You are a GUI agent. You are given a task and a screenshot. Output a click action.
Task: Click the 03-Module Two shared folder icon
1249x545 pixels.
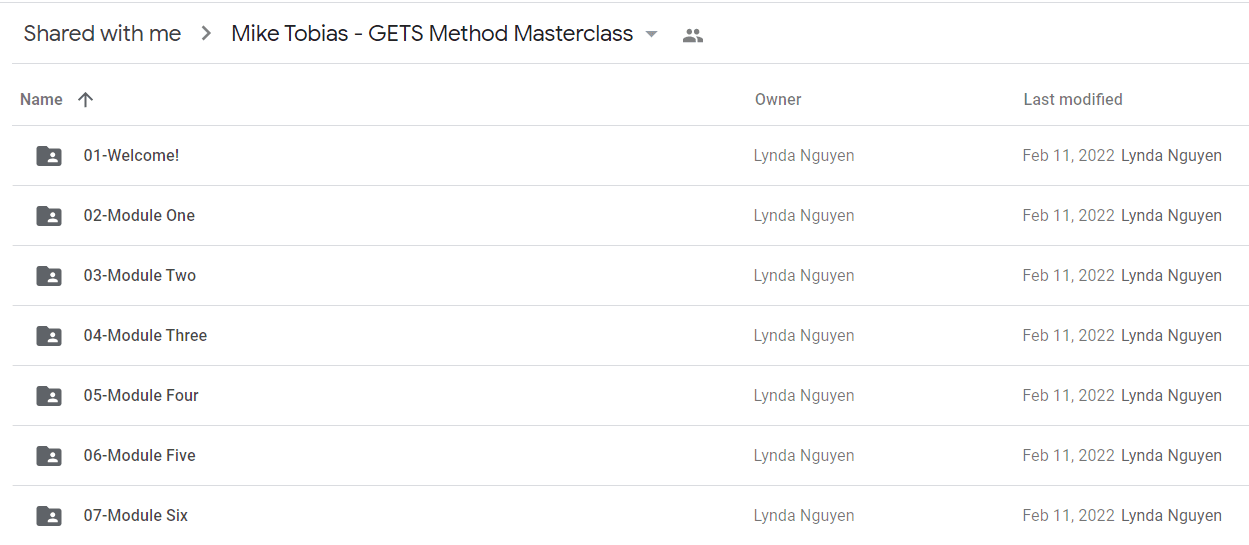[x=49, y=276]
